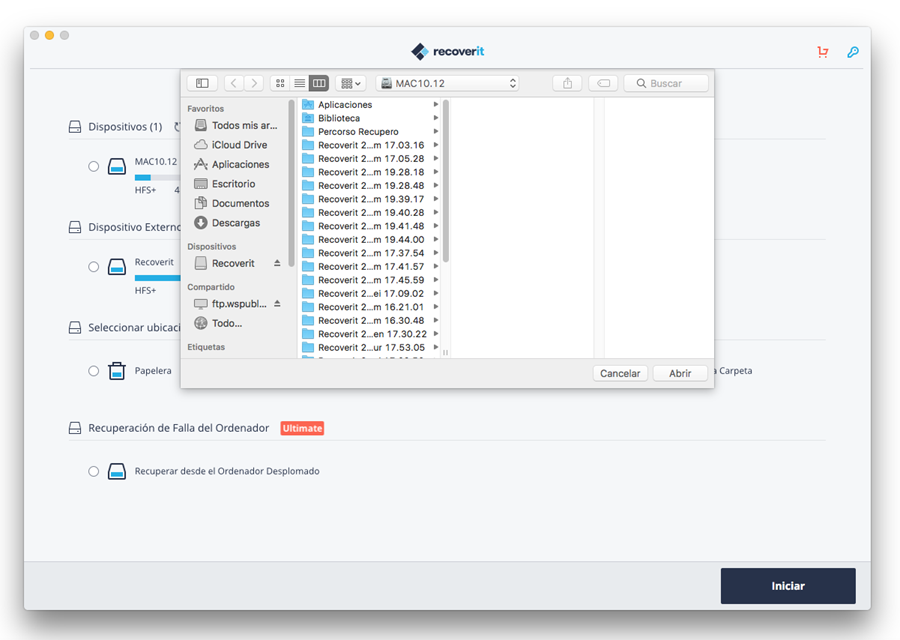This screenshot has height=640, width=900.
Task: Click the Recoverit logo
Action: (448, 52)
